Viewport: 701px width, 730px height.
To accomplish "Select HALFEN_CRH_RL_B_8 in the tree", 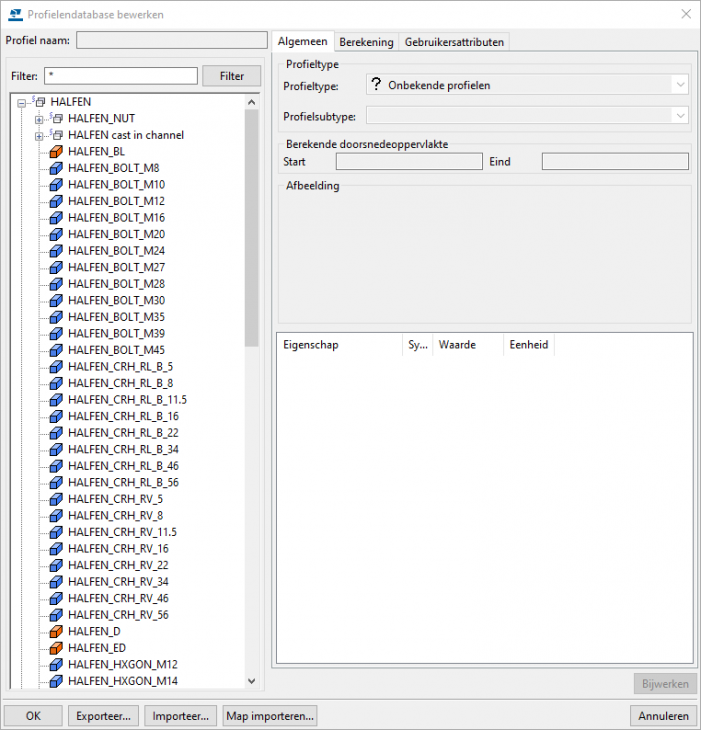I will [121, 383].
